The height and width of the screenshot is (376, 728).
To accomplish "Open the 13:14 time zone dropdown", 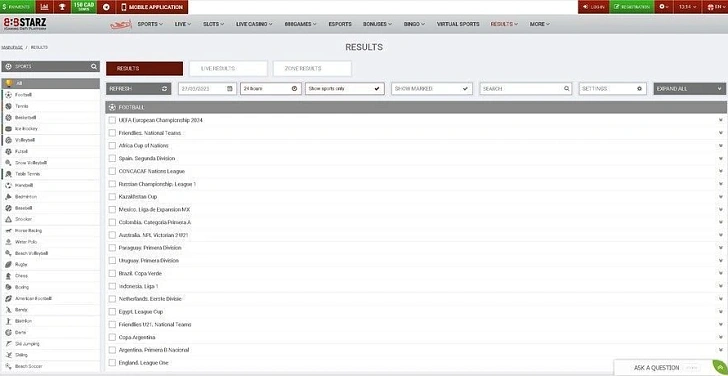I will click(x=688, y=7).
